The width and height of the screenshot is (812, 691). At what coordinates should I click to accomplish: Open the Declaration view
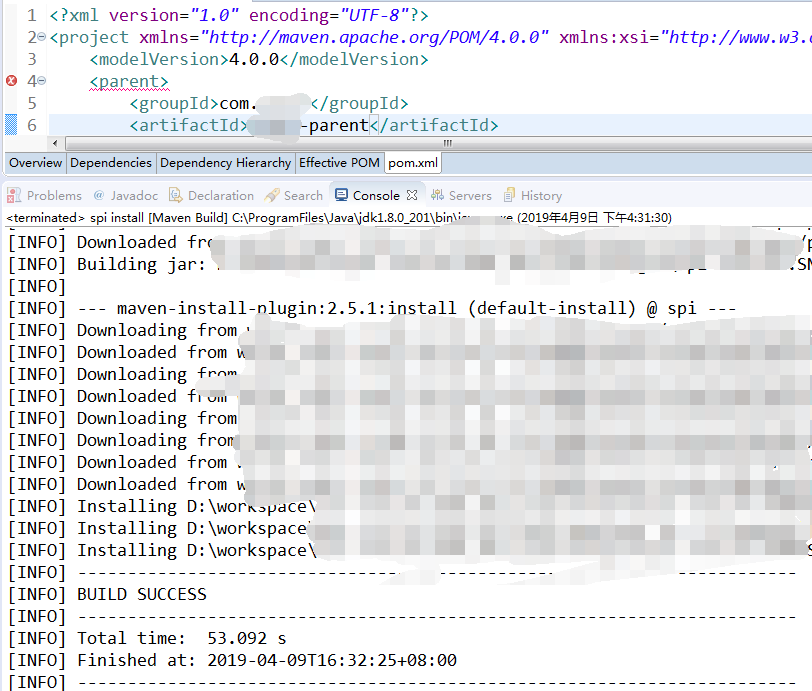point(211,195)
